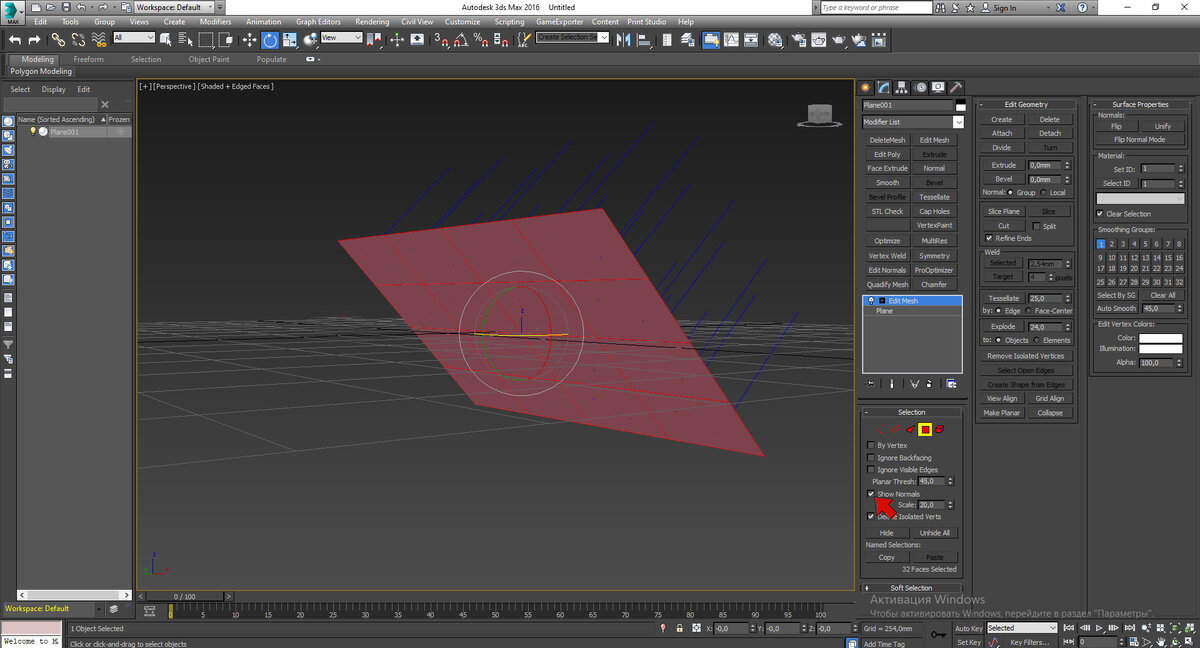Uncheck the Clear Selection checkbox
The height and width of the screenshot is (648, 1200).
[x=1101, y=214]
